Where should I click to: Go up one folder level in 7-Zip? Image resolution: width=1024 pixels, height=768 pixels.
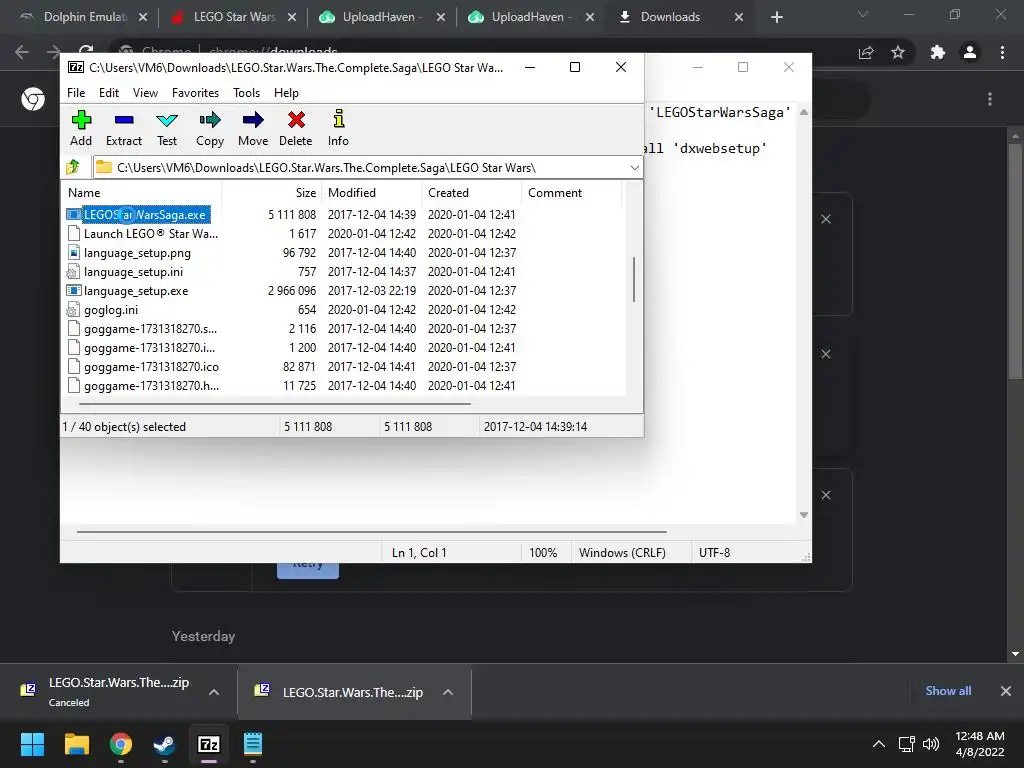73,167
